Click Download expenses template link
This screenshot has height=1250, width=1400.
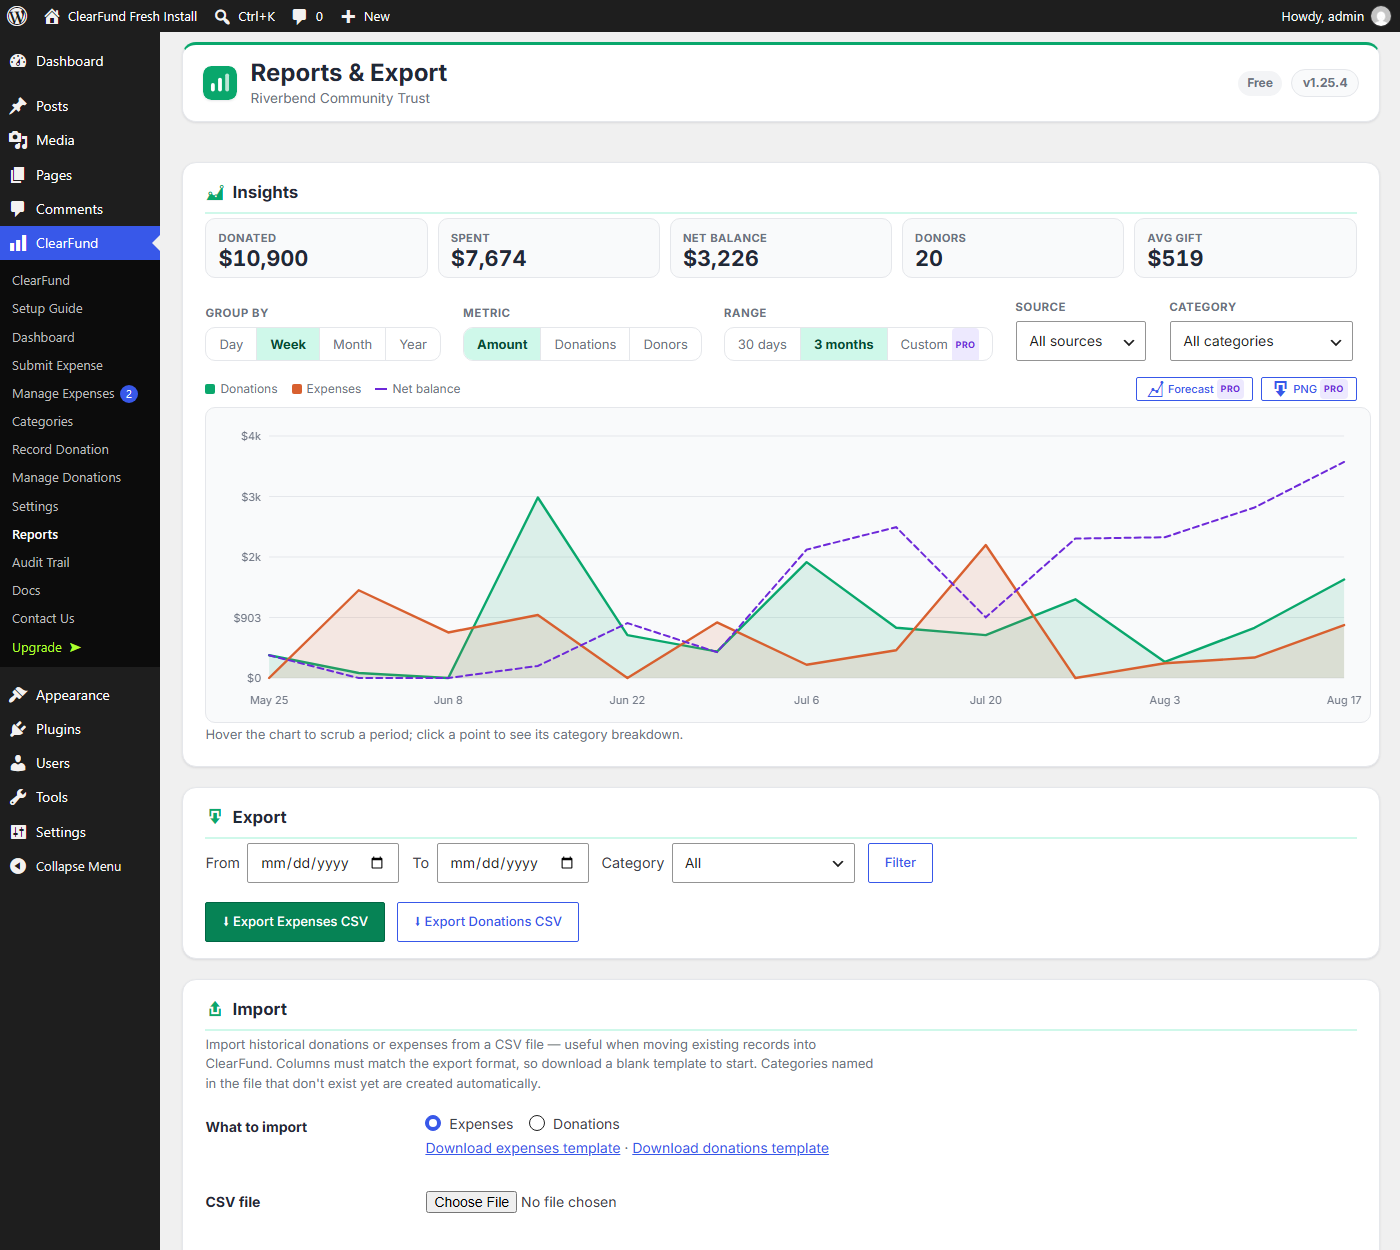[x=523, y=1148]
